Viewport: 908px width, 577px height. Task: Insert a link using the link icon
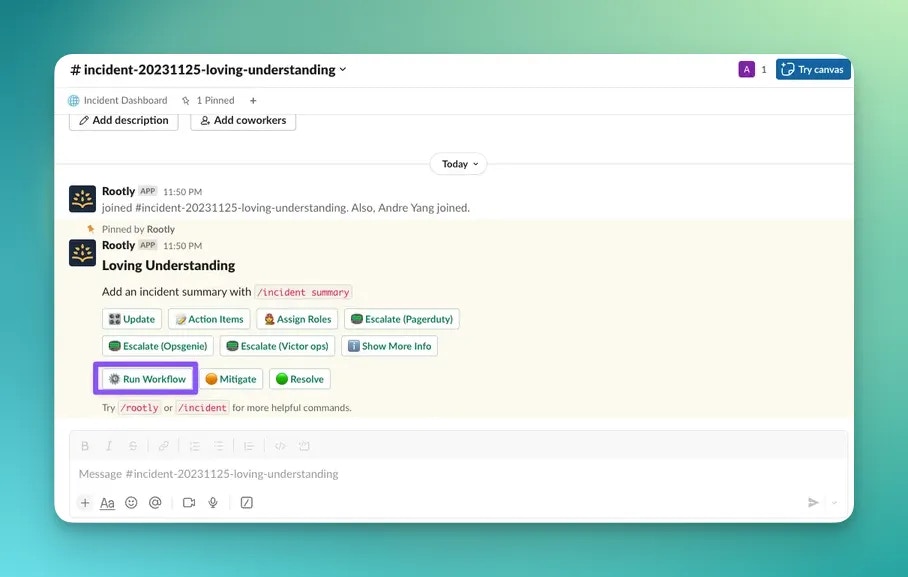(164, 445)
